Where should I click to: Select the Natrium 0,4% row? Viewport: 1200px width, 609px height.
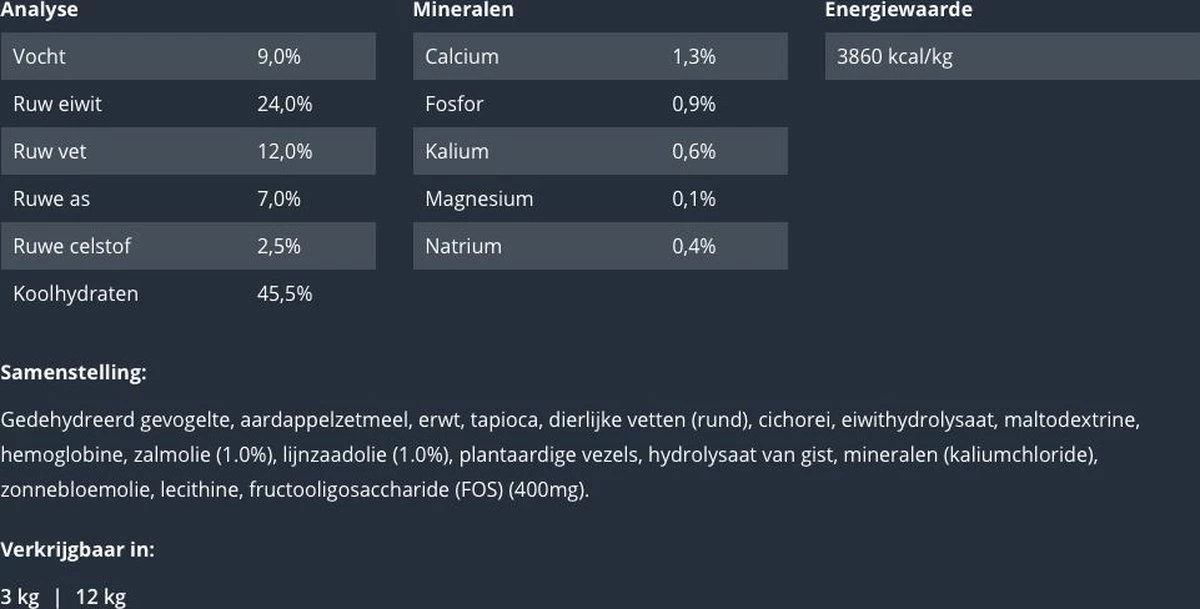(600, 246)
